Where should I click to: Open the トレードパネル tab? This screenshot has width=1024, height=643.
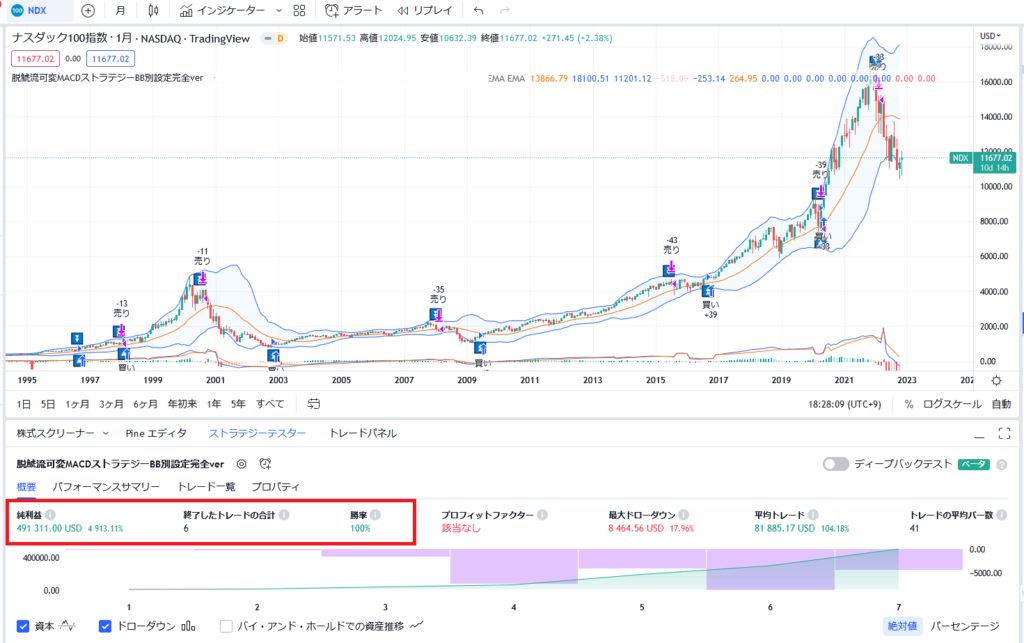[362, 433]
